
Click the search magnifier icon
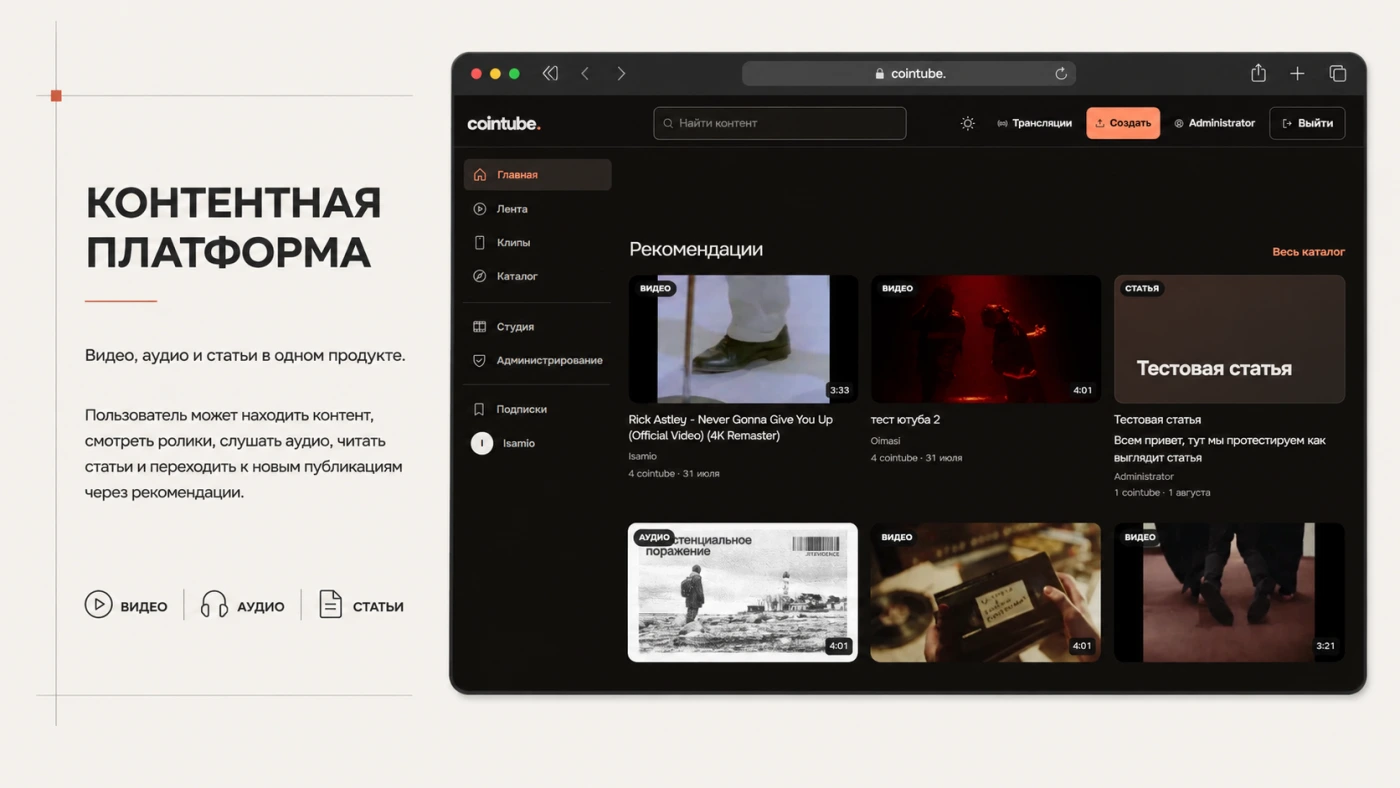tap(668, 123)
